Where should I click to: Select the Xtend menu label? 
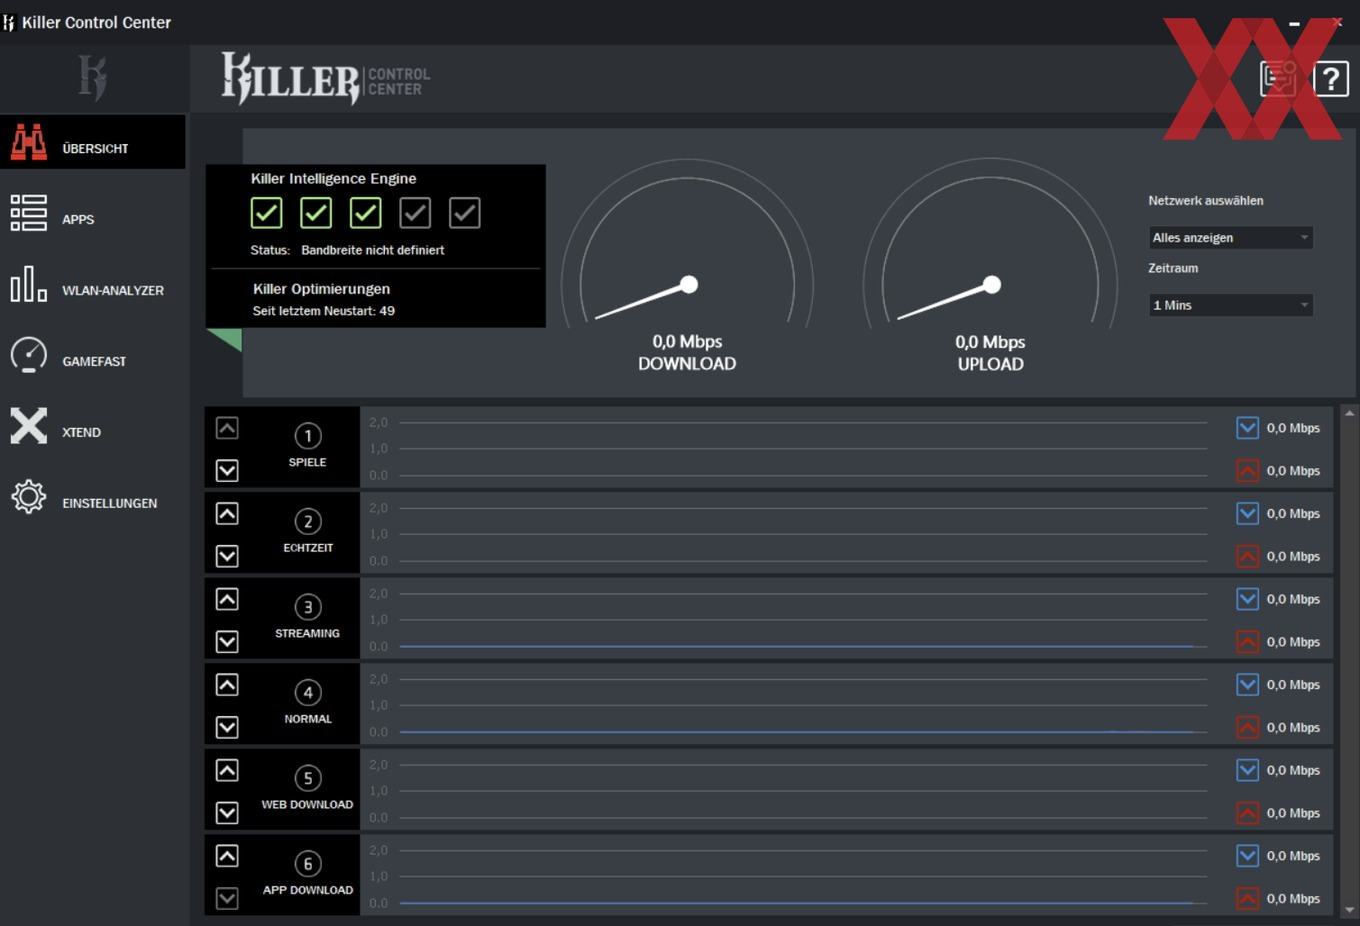click(81, 432)
